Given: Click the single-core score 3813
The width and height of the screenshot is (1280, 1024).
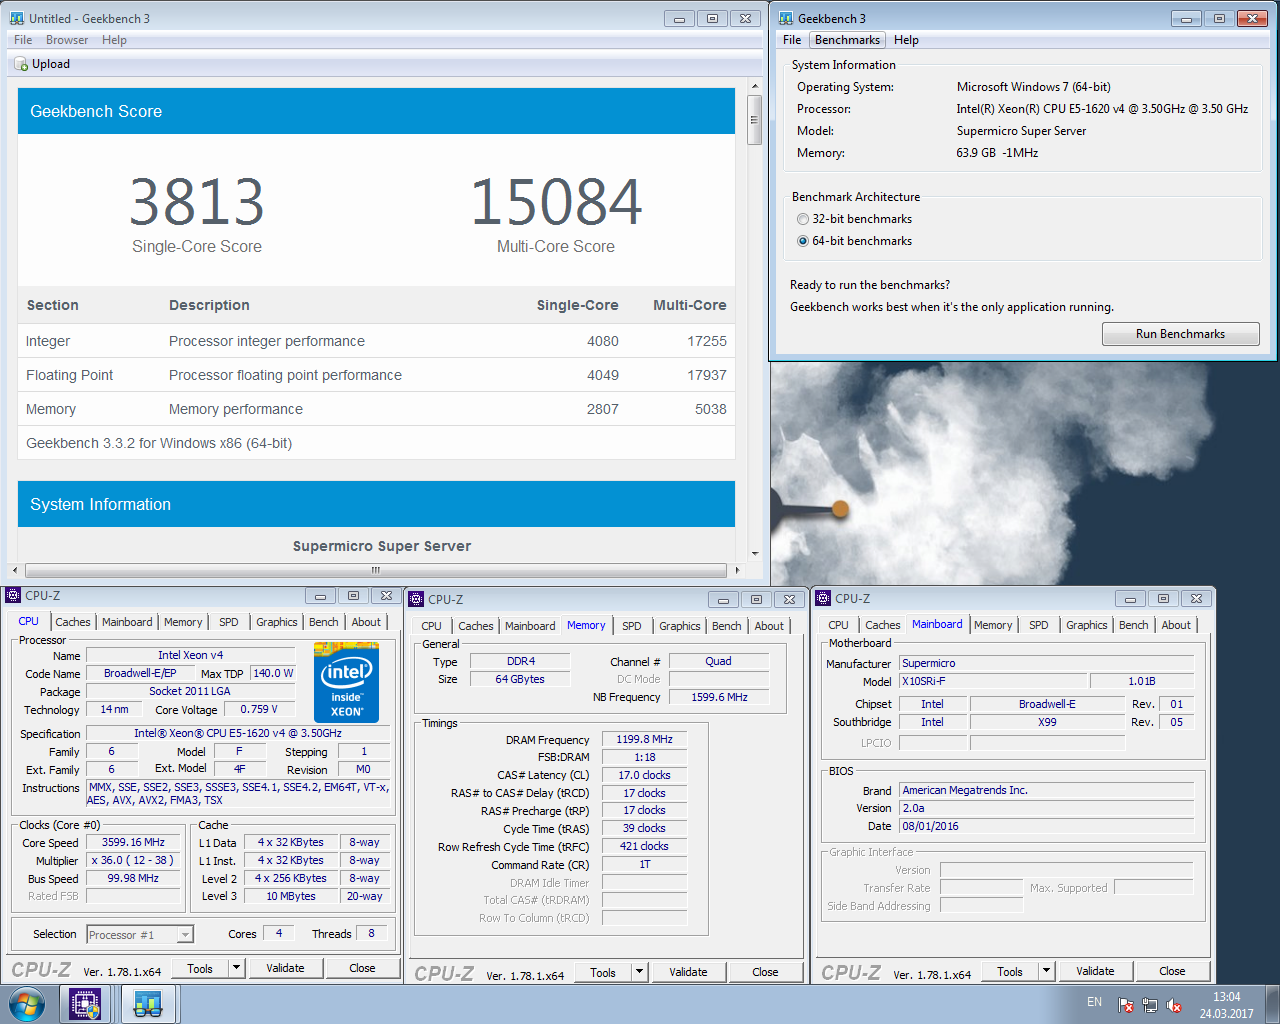Looking at the screenshot, I should tap(197, 202).
